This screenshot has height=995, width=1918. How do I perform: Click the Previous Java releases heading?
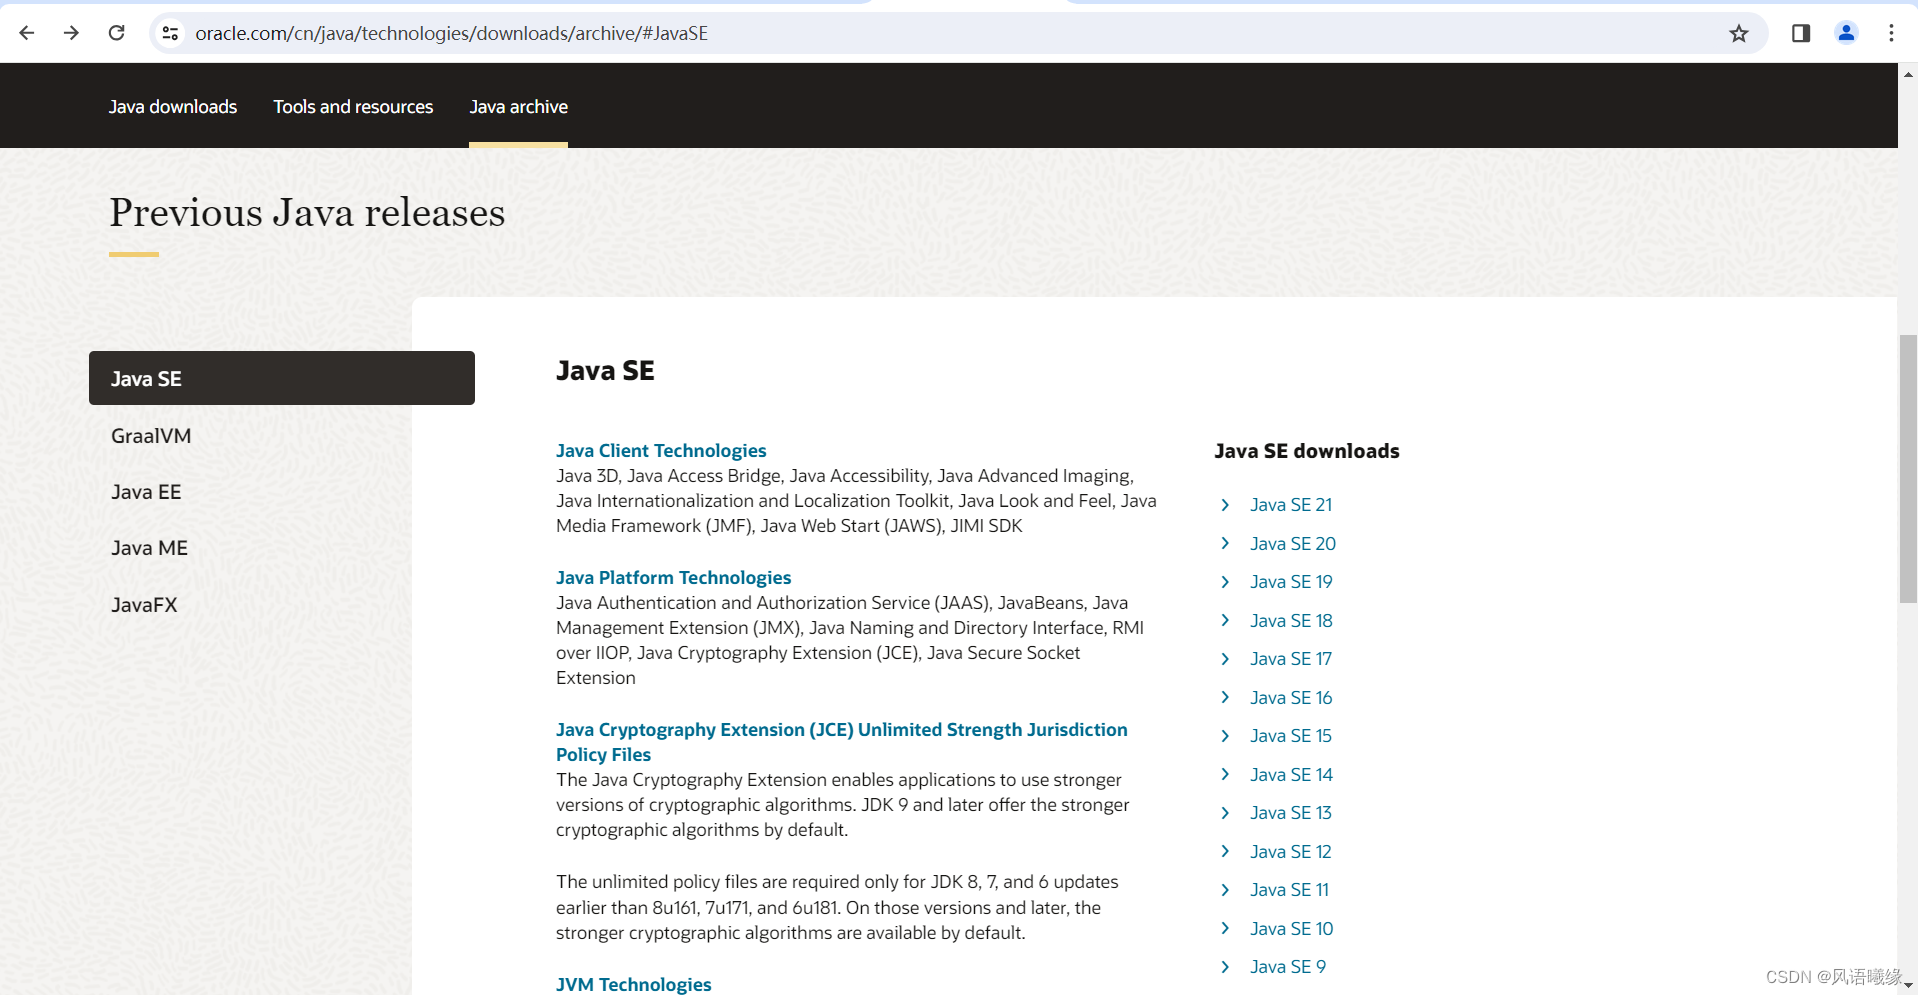[307, 213]
